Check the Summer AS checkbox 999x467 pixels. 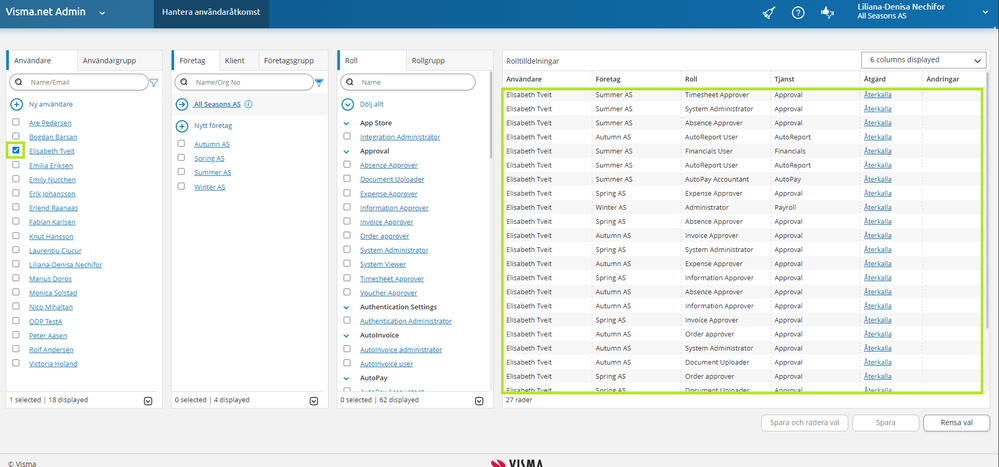coord(182,172)
